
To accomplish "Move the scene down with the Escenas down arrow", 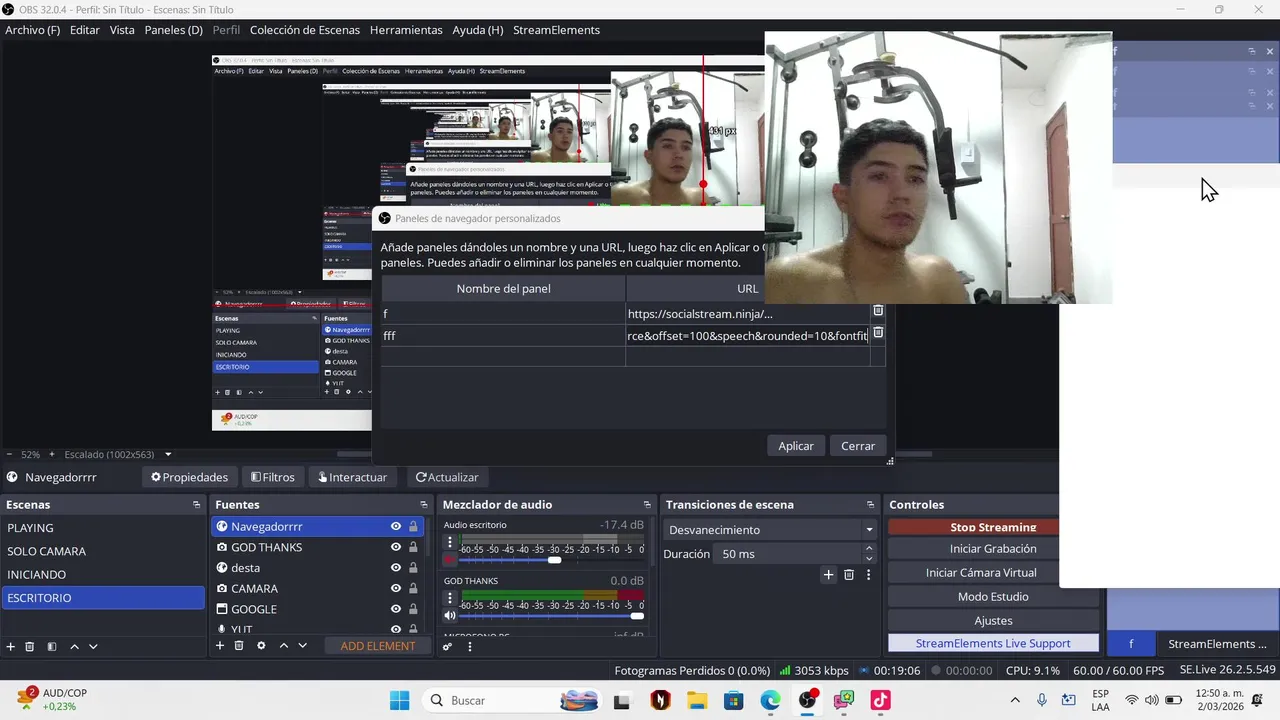I will (x=93, y=646).
